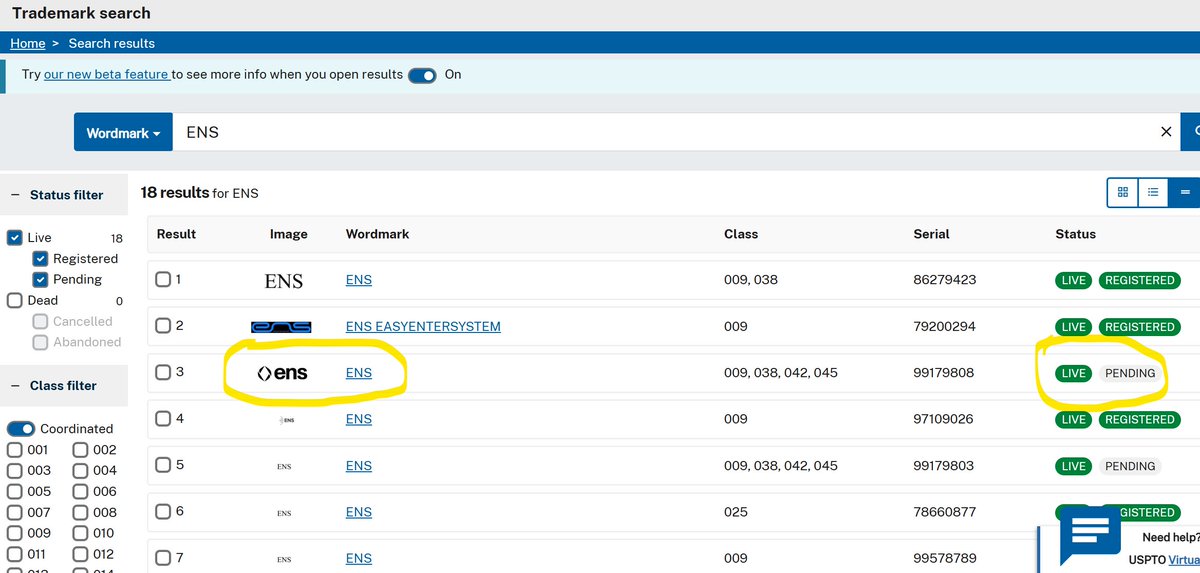The image size is (1200, 573).
Task: Check class 007 filter
Action: coord(15,512)
